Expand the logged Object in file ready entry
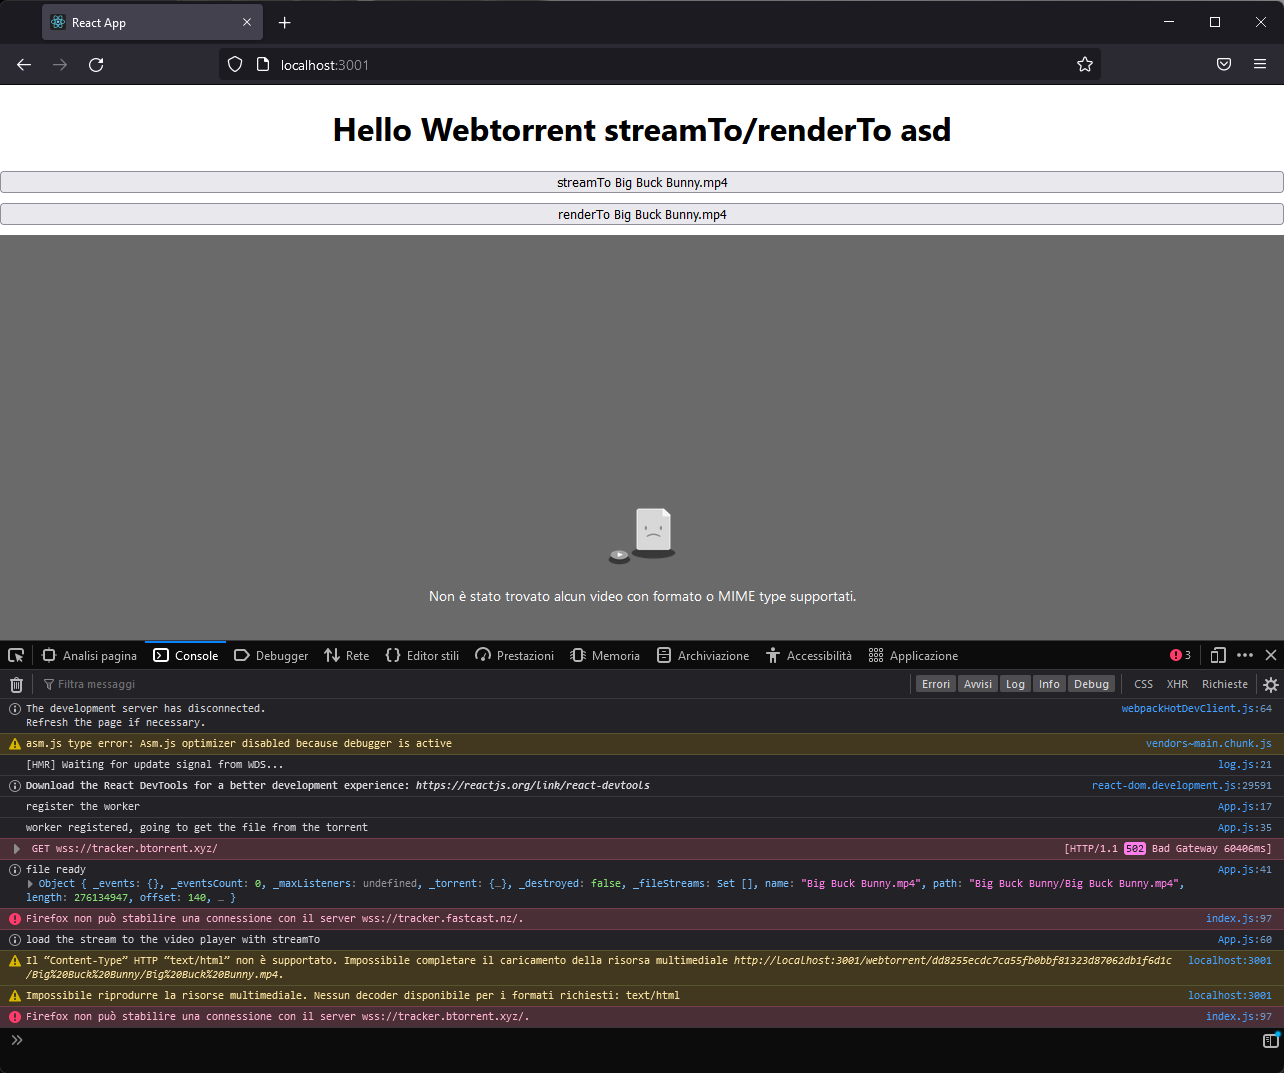Screen dimensions: 1284x1073 (x=30, y=882)
